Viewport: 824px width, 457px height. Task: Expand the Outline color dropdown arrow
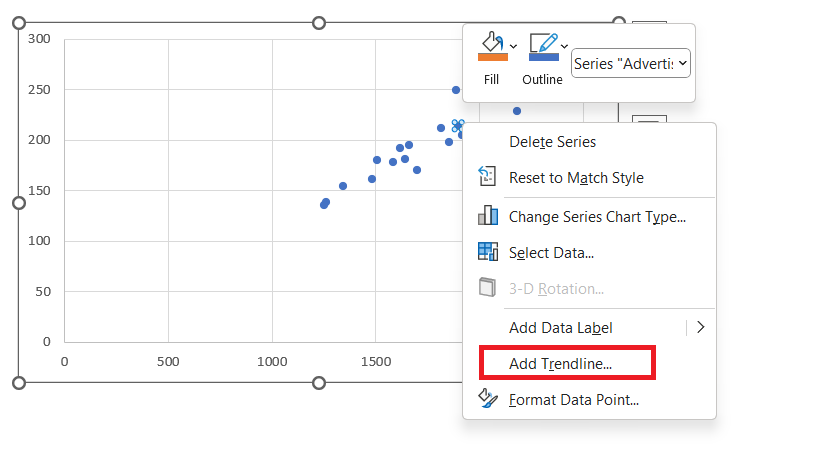coord(564,46)
